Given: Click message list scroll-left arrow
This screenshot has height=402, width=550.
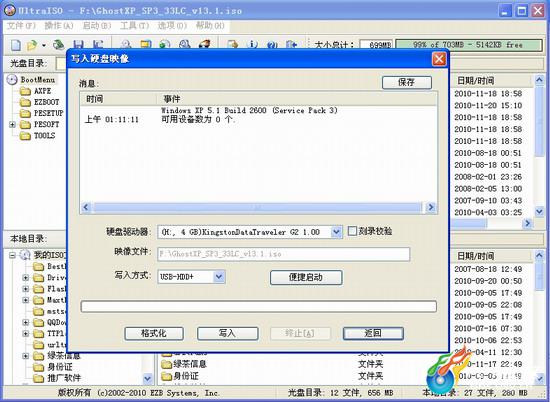Looking at the screenshot, I should (x=86, y=207).
